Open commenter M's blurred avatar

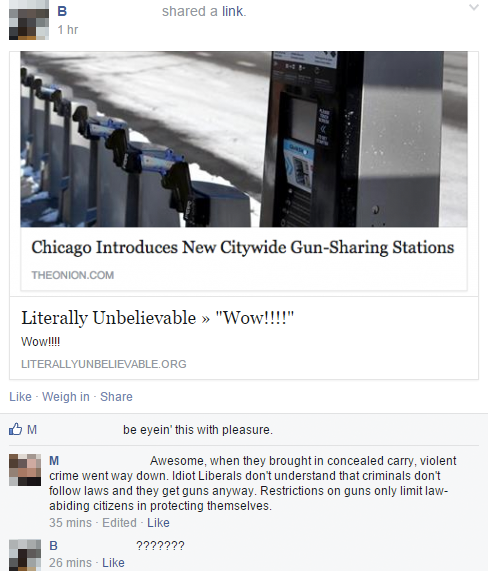(x=25, y=470)
